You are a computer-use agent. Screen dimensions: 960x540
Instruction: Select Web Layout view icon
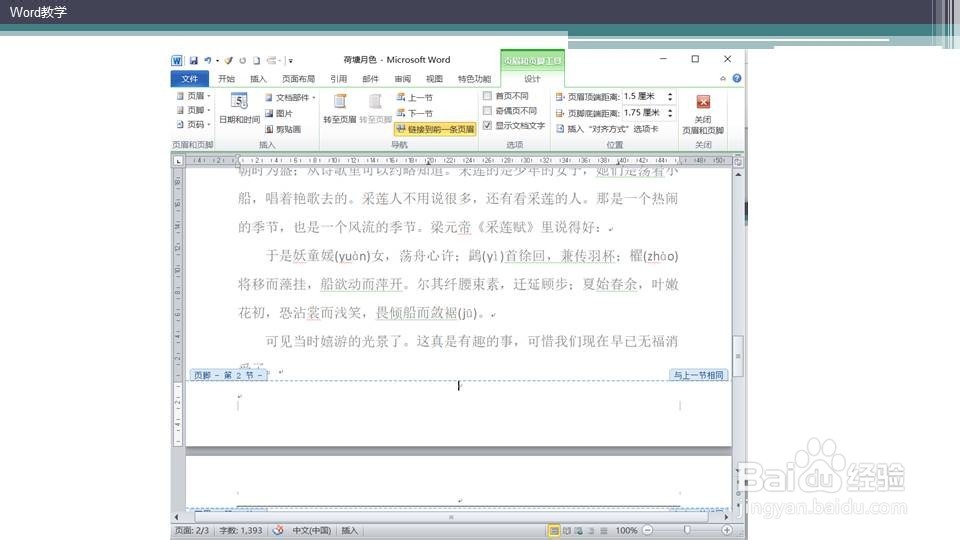pyautogui.click(x=579, y=531)
